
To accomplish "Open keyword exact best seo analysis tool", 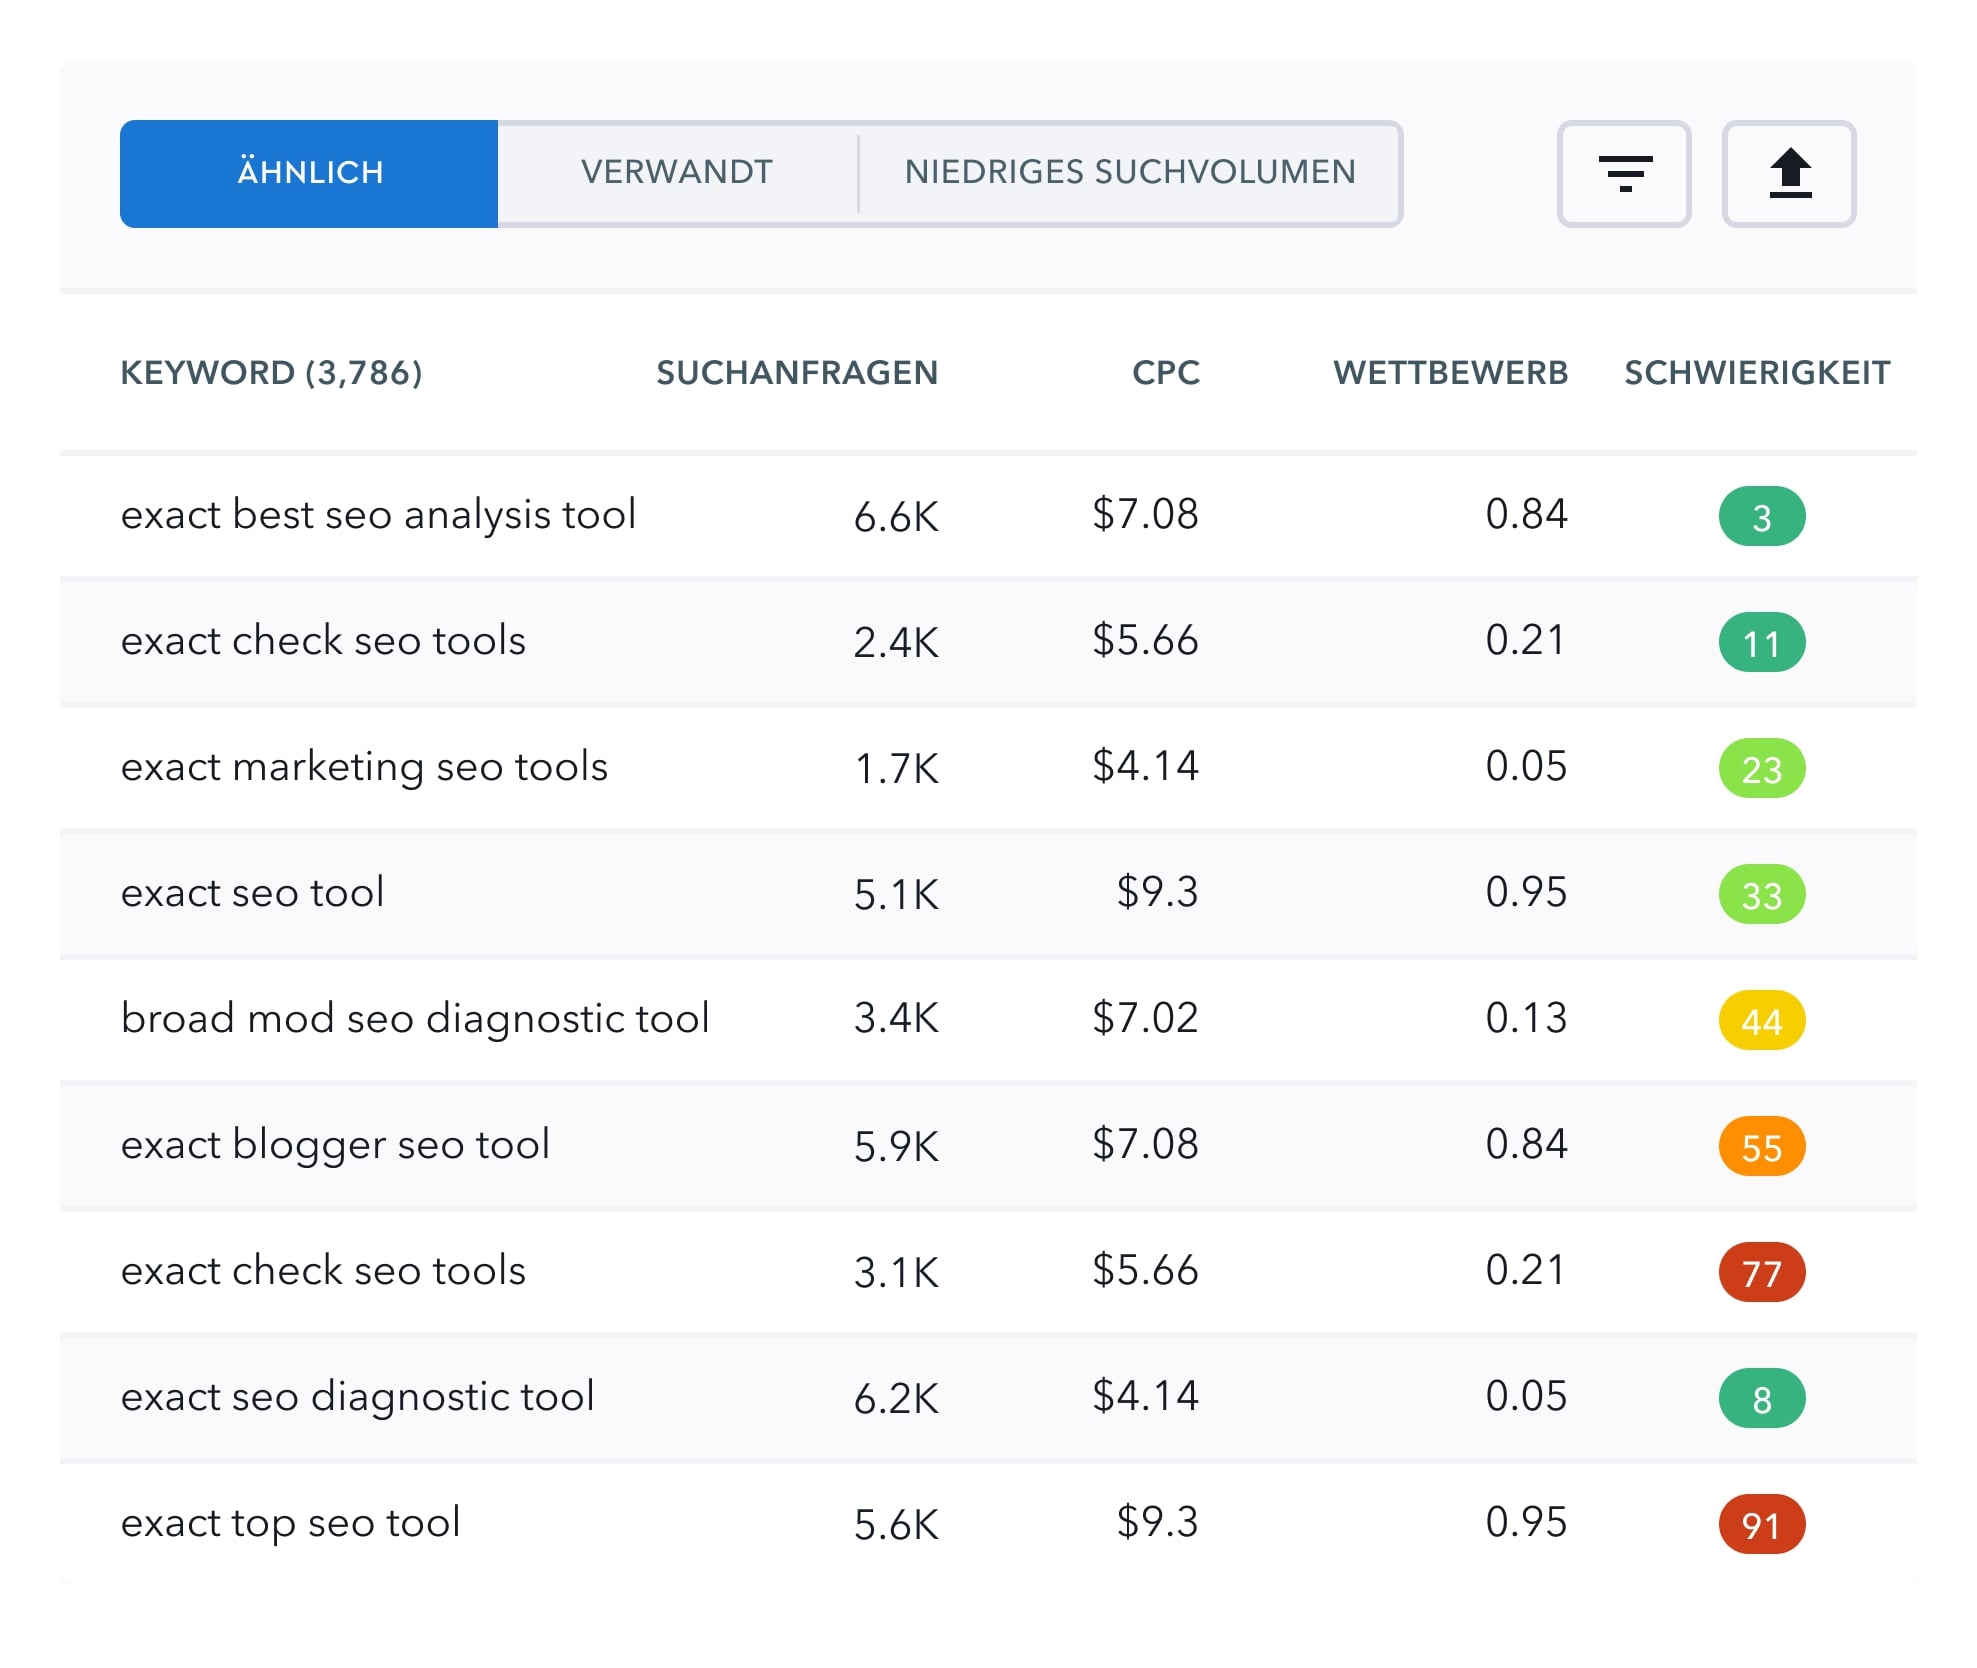I will coord(378,515).
